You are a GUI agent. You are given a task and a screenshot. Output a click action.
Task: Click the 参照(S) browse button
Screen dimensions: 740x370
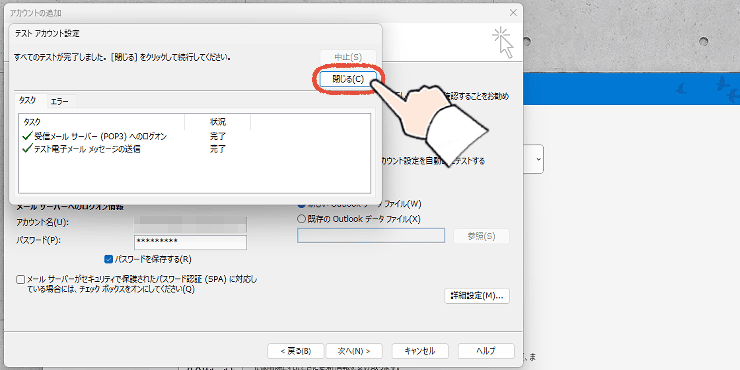481,236
